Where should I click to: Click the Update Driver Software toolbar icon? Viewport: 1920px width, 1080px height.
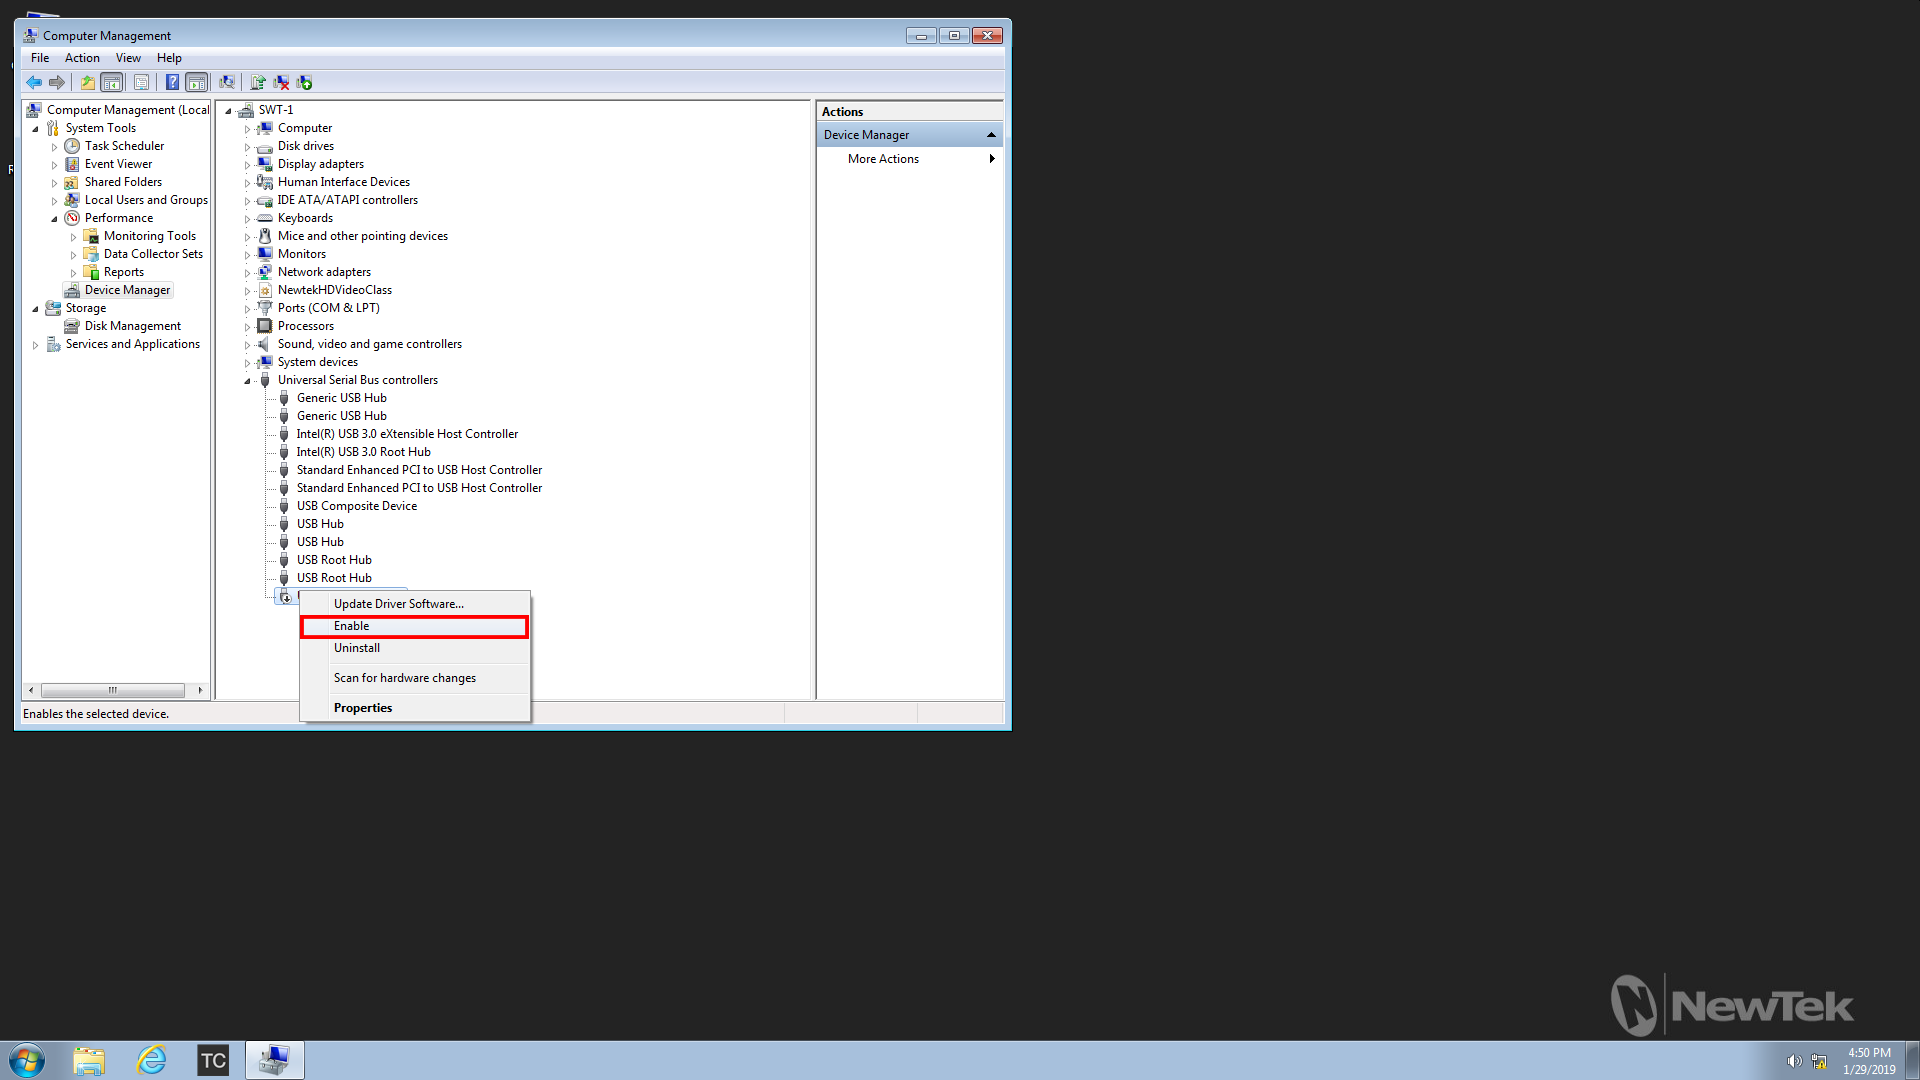point(258,82)
